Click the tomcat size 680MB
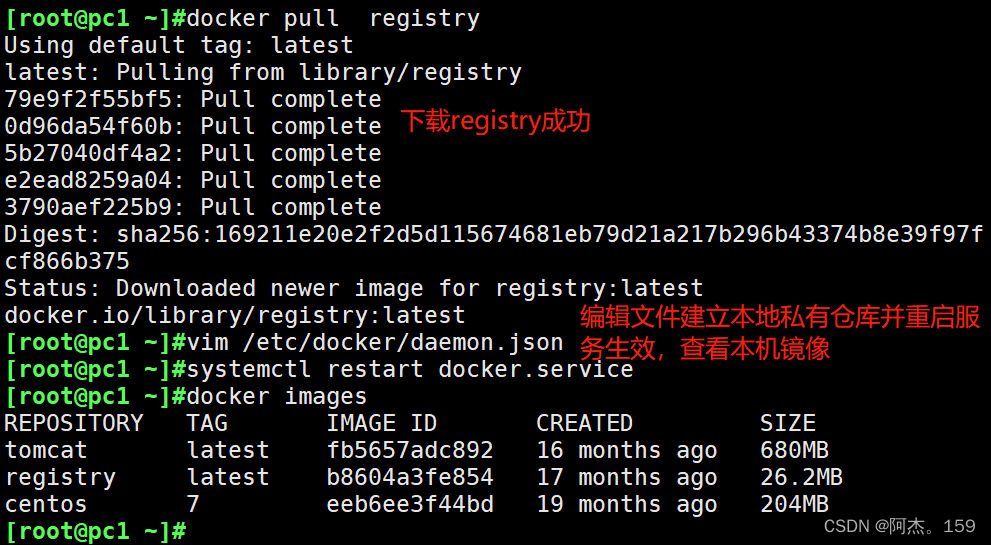Screen dimensions: 991x545 pos(794,450)
